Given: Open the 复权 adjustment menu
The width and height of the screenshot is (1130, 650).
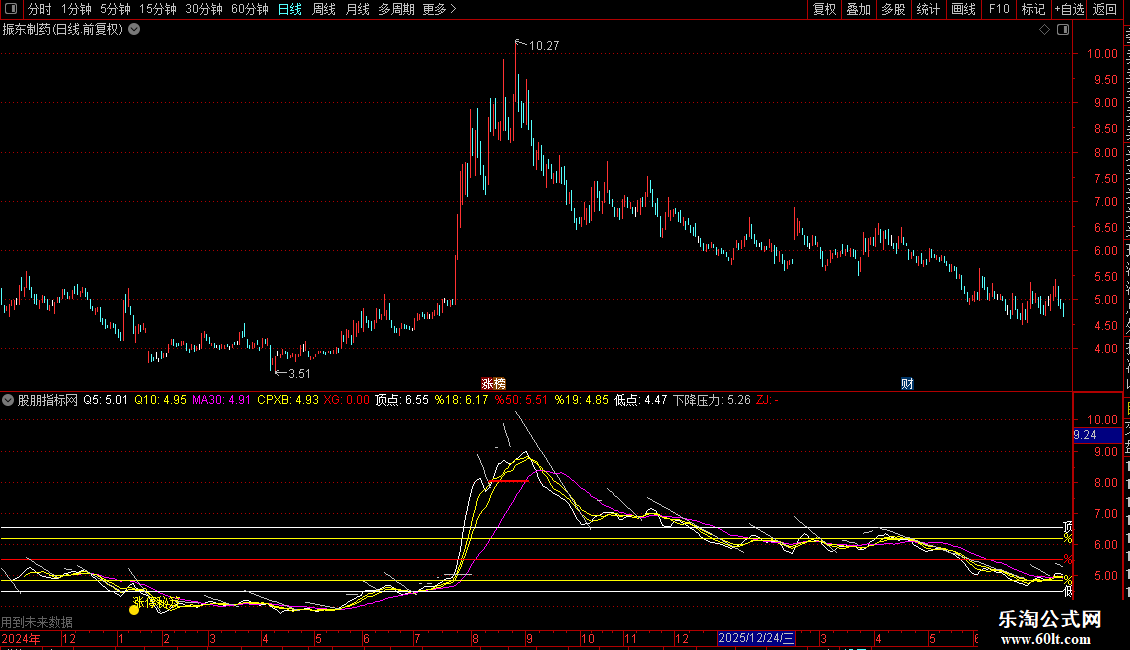Looking at the screenshot, I should point(824,9).
